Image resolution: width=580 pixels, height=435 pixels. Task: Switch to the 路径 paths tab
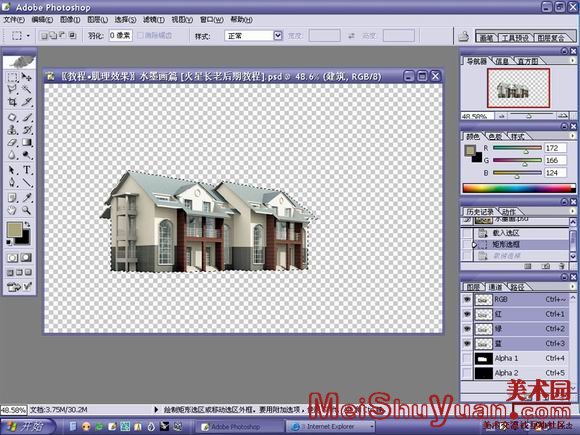pyautogui.click(x=517, y=287)
